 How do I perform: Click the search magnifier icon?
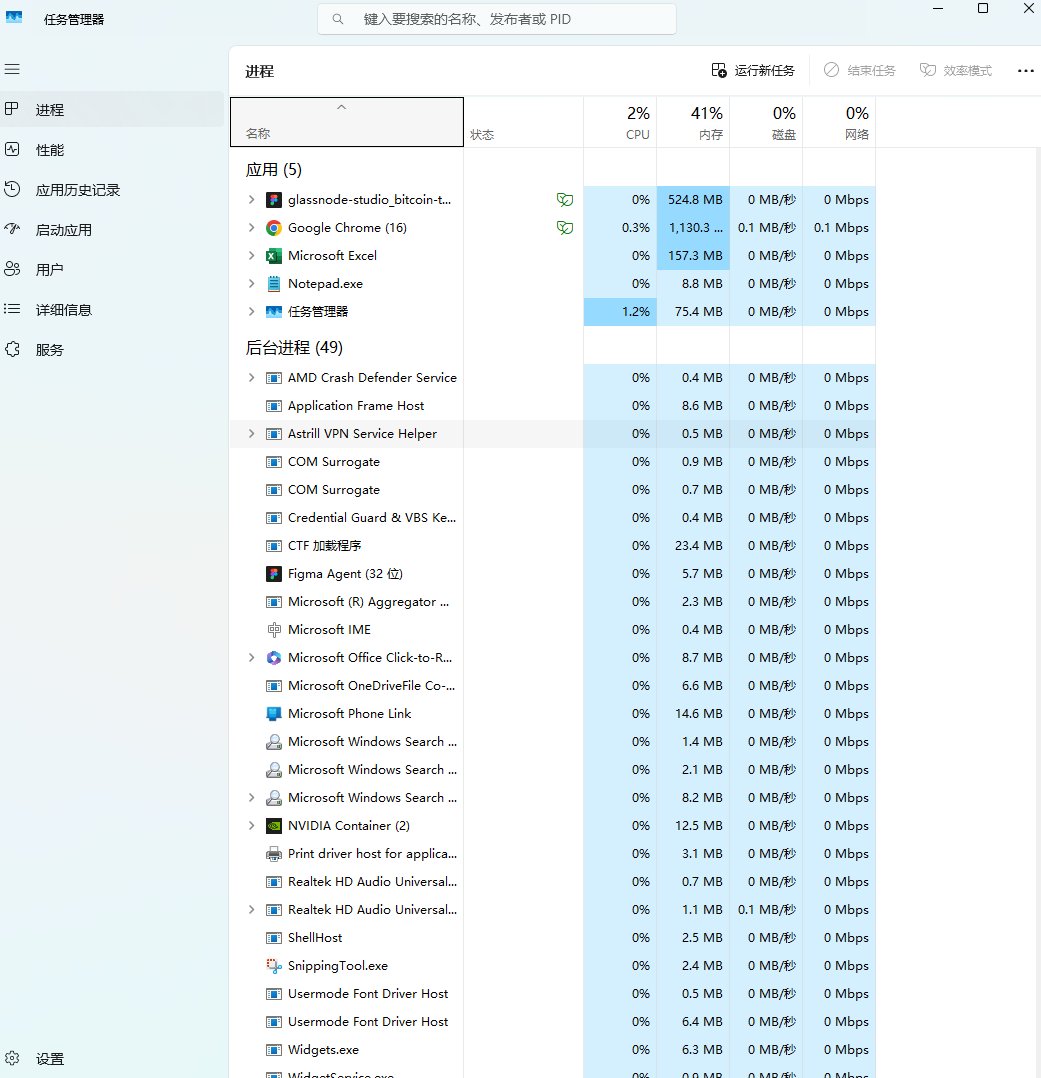(338, 19)
